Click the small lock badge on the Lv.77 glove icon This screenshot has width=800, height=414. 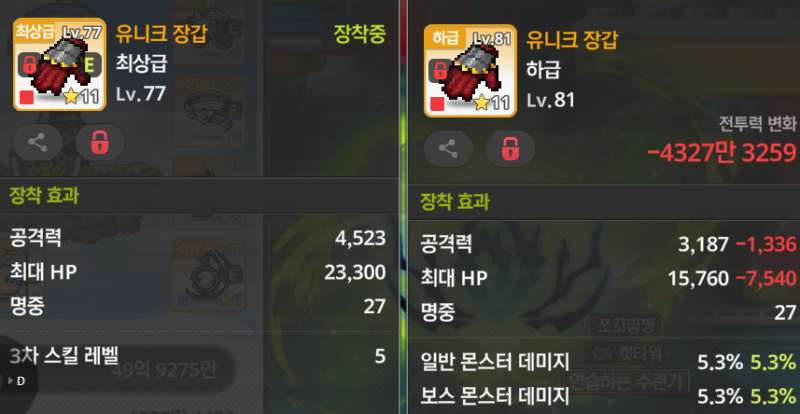click(x=30, y=64)
